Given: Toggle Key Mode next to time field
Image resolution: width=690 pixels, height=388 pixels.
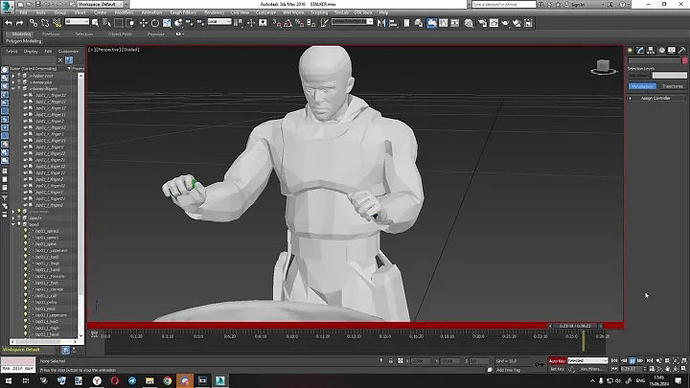Looking at the screenshot, I should 615,369.
